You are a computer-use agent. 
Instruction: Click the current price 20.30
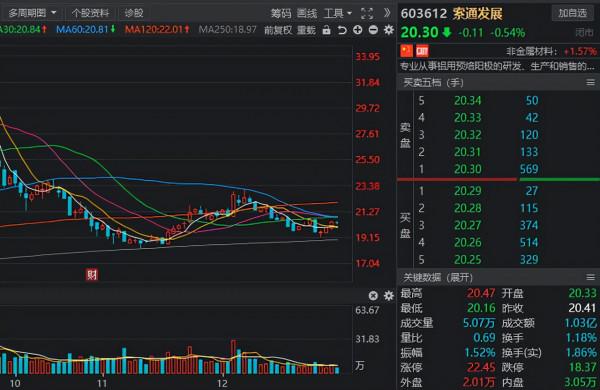[x=419, y=33]
